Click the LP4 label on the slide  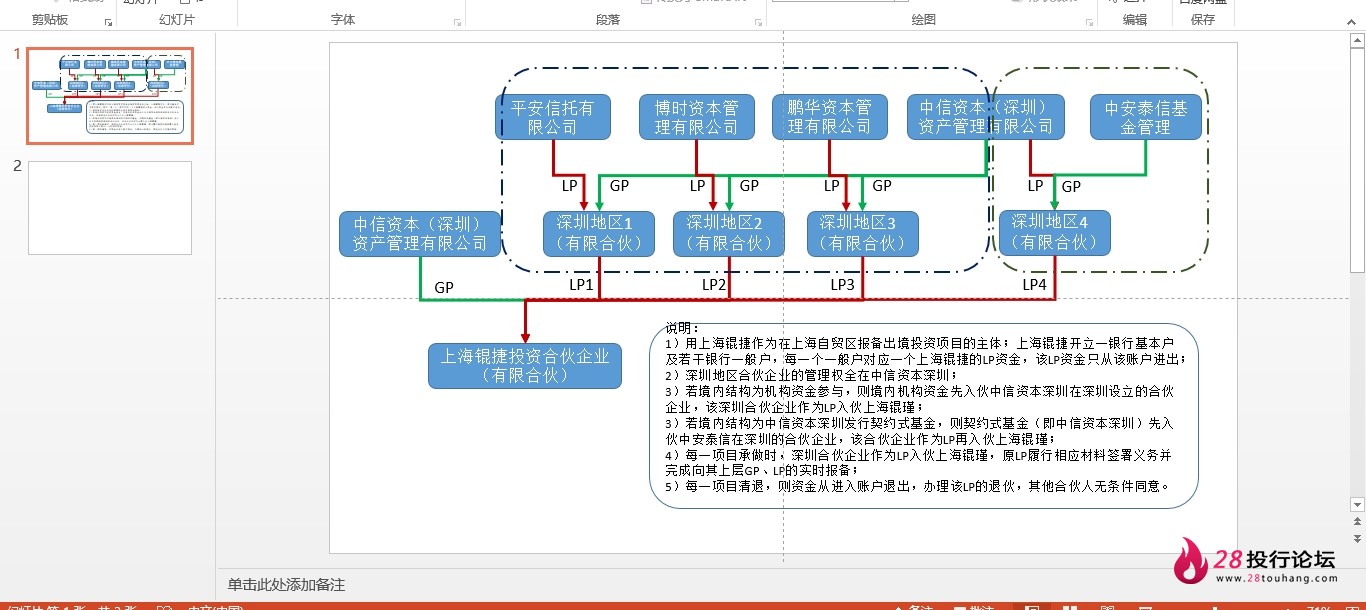1034,285
